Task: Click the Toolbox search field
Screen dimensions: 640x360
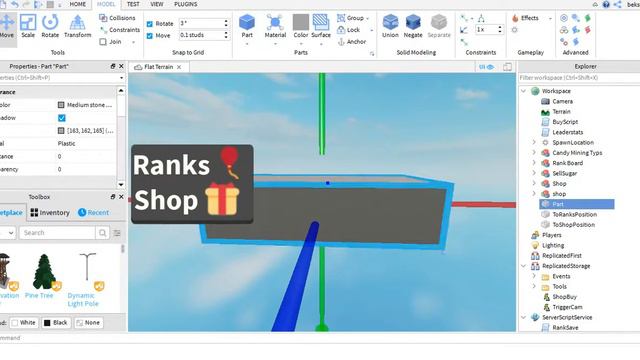Action: [57, 233]
